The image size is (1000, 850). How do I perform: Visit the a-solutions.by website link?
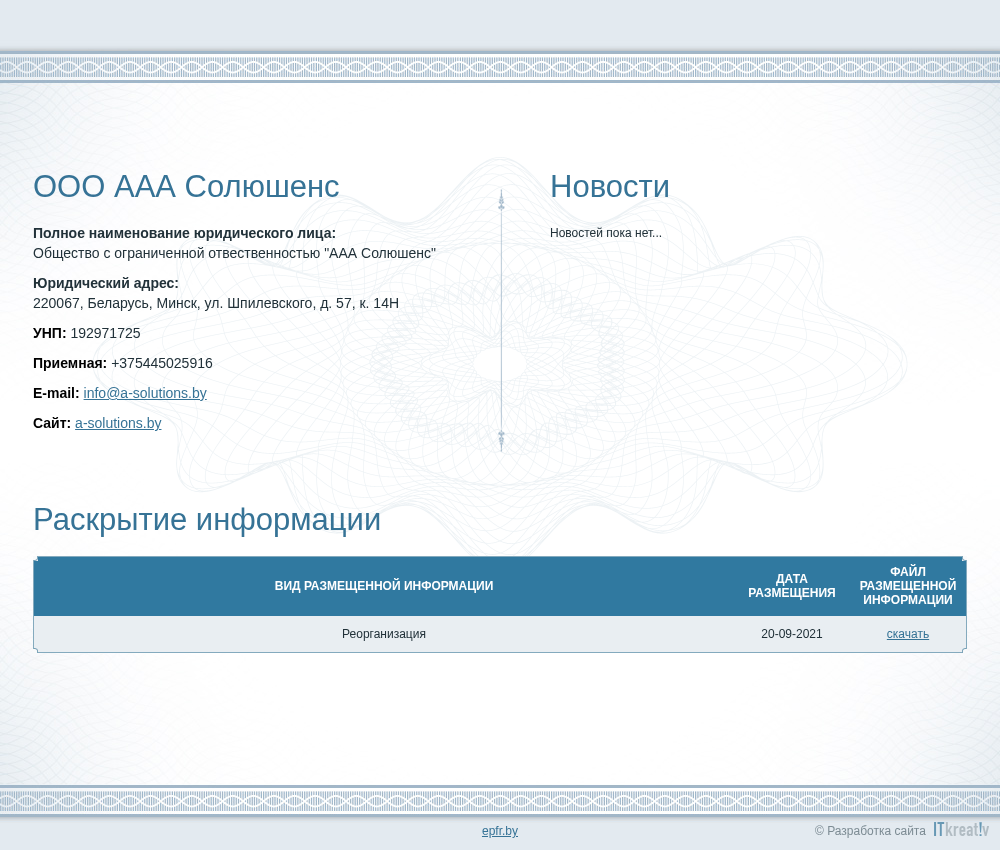tap(118, 423)
